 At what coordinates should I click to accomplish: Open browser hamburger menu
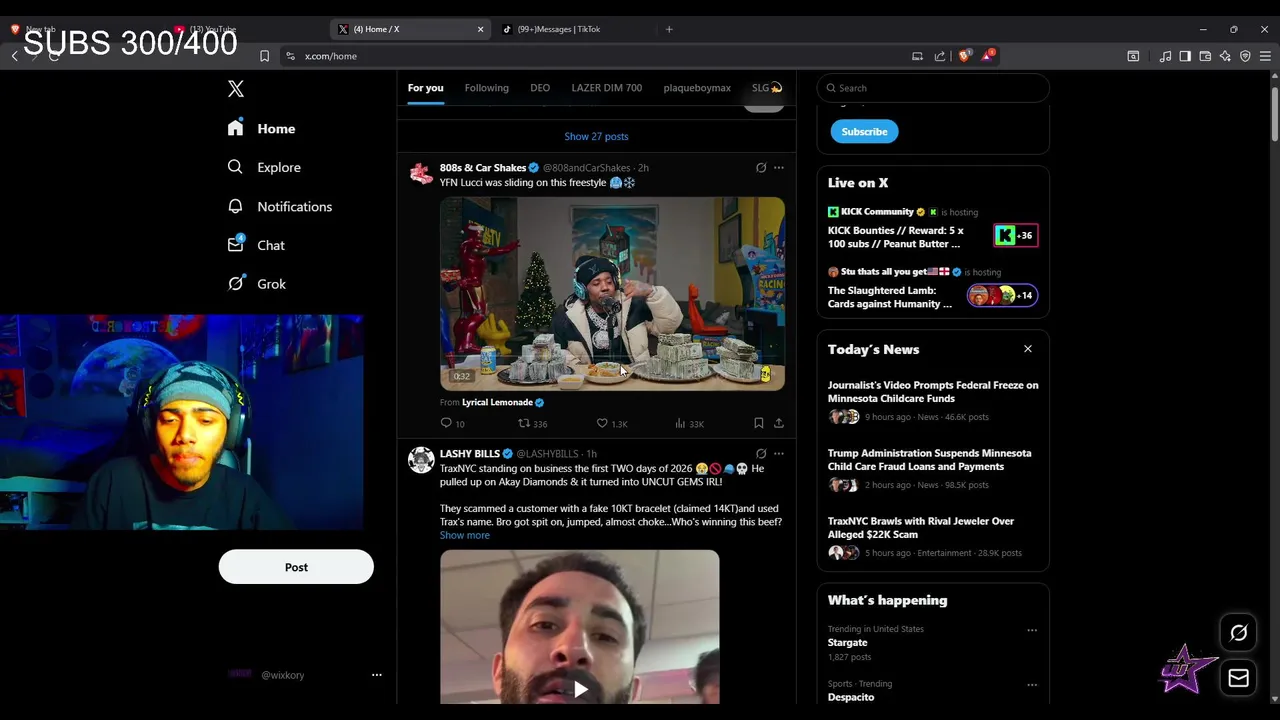tap(1265, 56)
